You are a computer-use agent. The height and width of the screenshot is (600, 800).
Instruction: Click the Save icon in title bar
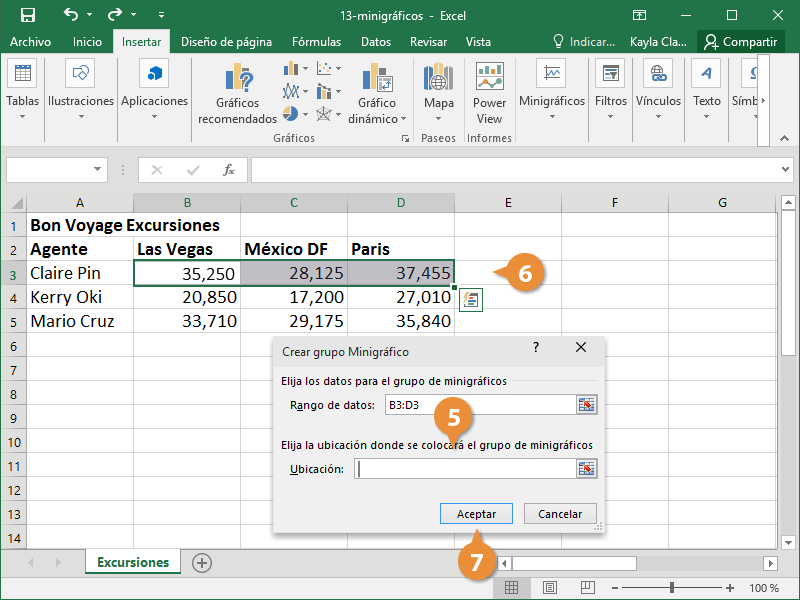point(27,15)
